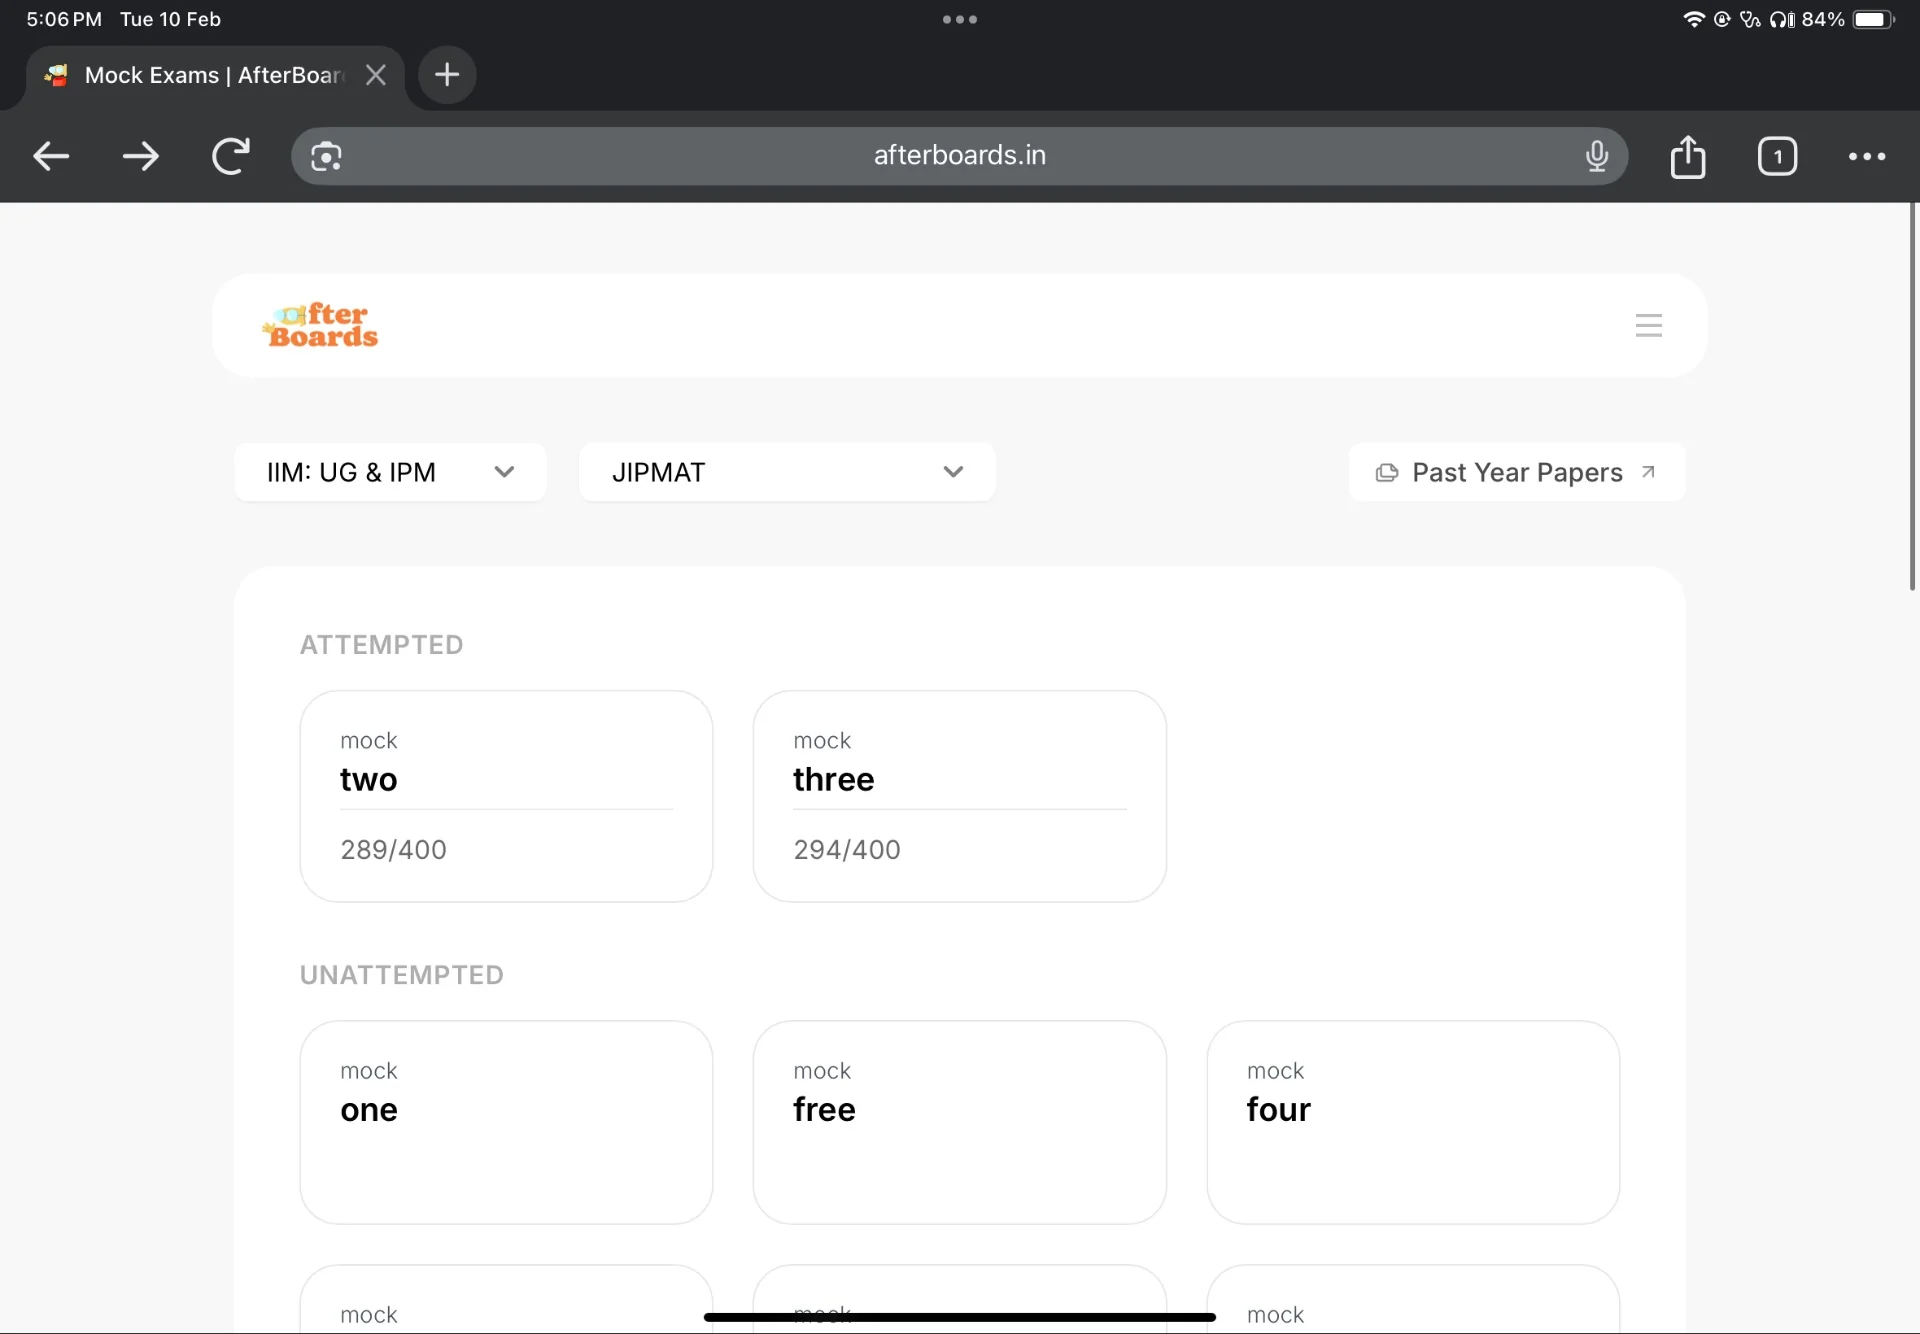The width and height of the screenshot is (1920, 1334).
Task: Open the tab switcher showing 1 tab
Action: 1777,156
